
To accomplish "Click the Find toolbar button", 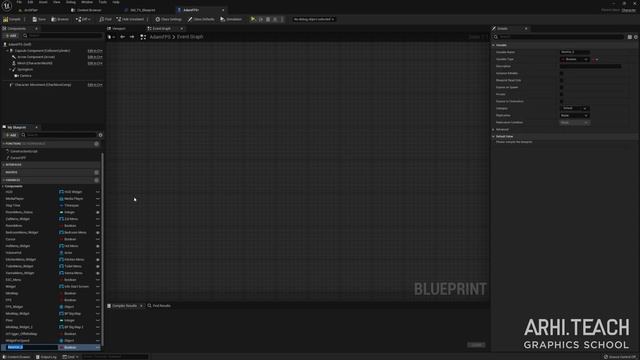I will [x=105, y=19].
